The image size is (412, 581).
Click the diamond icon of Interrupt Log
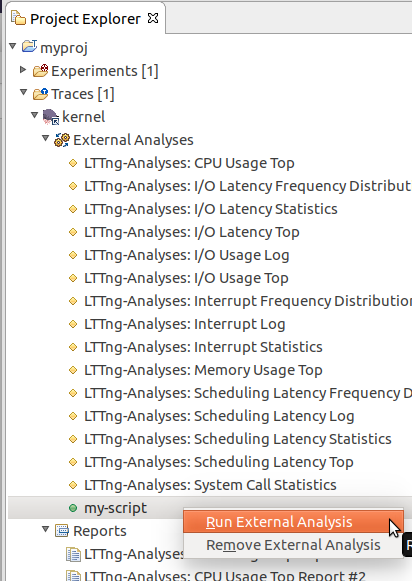(x=73, y=324)
